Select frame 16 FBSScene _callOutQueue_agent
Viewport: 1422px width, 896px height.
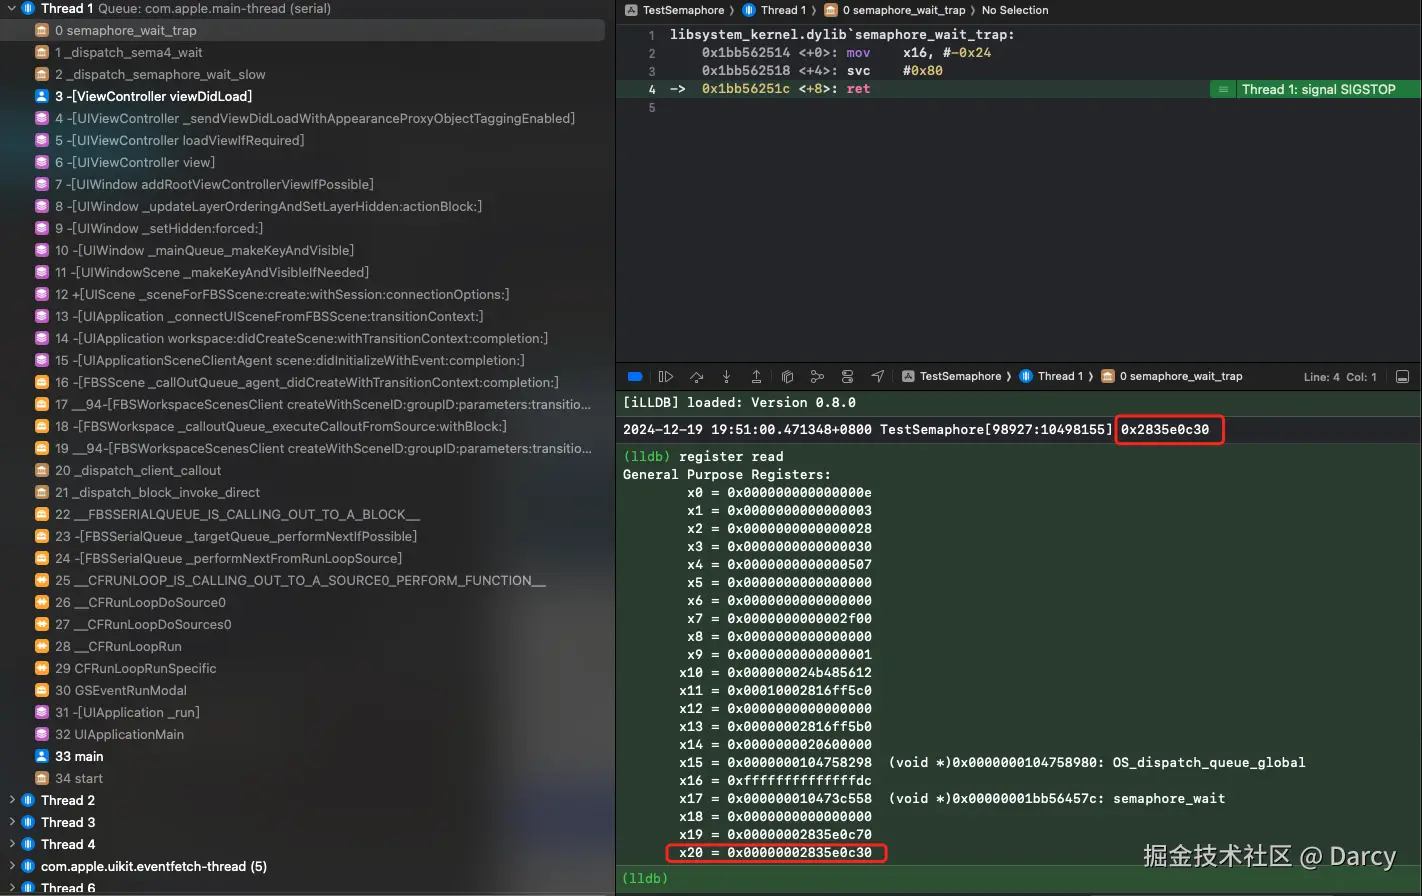[x=304, y=382]
